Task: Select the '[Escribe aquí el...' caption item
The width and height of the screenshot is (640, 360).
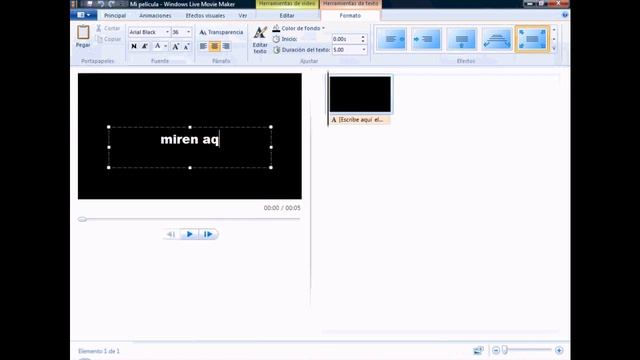Action: pyautogui.click(x=360, y=120)
